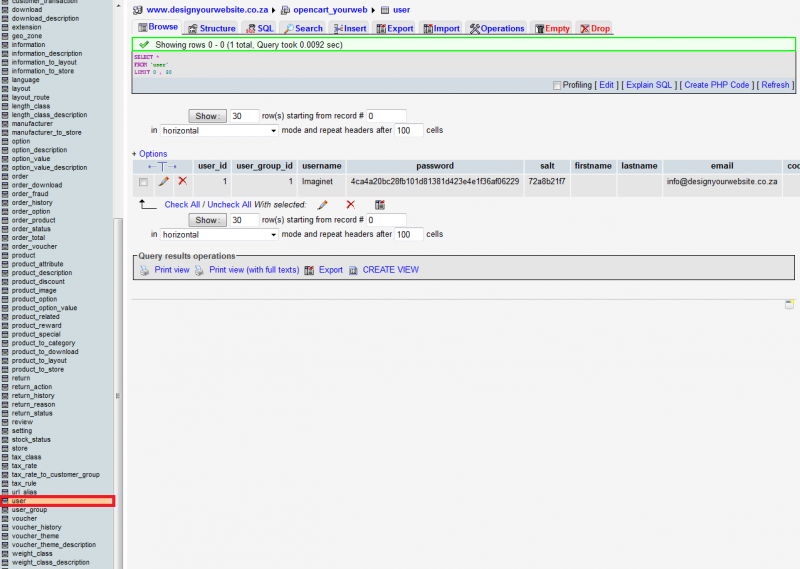Click the Uncheck All link
Viewport: 800px width, 569px height.
pyautogui.click(x=229, y=205)
